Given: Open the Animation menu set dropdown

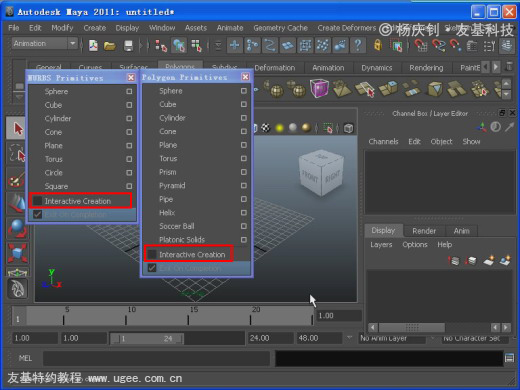Looking at the screenshot, I should pyautogui.click(x=45, y=43).
